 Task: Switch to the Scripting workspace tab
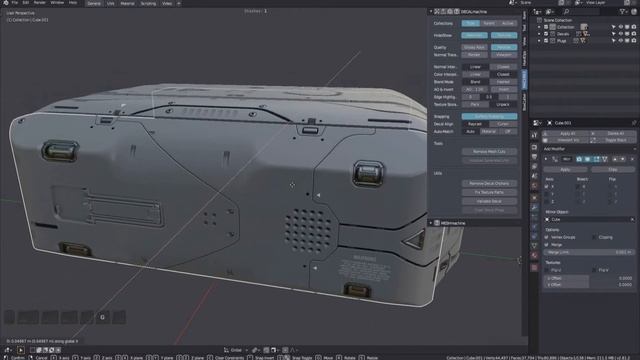(148, 3)
